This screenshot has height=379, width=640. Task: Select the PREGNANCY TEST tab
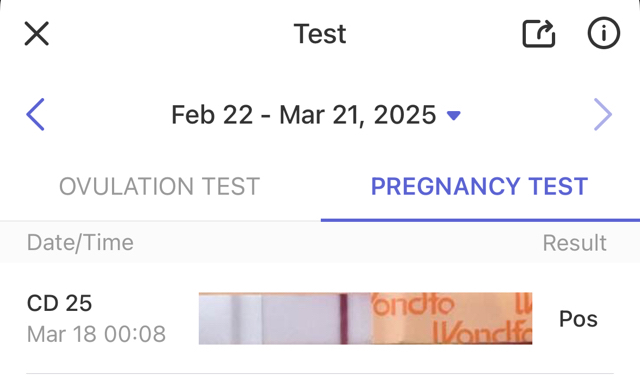(479, 186)
